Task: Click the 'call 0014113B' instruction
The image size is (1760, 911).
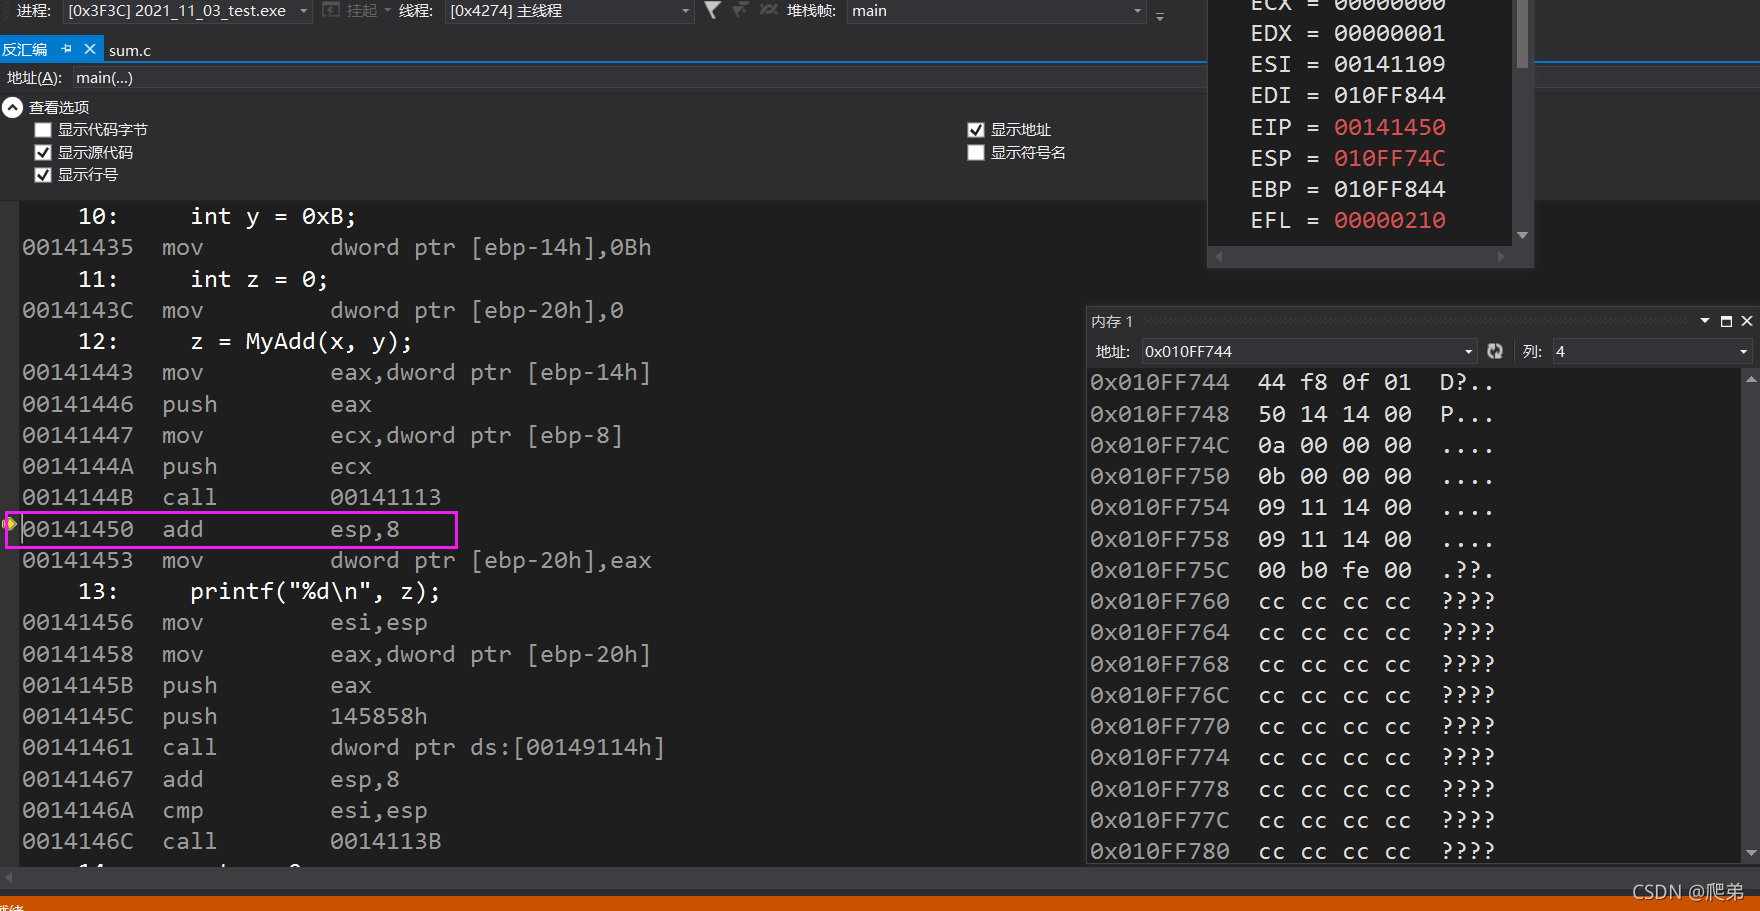Action: pos(301,841)
